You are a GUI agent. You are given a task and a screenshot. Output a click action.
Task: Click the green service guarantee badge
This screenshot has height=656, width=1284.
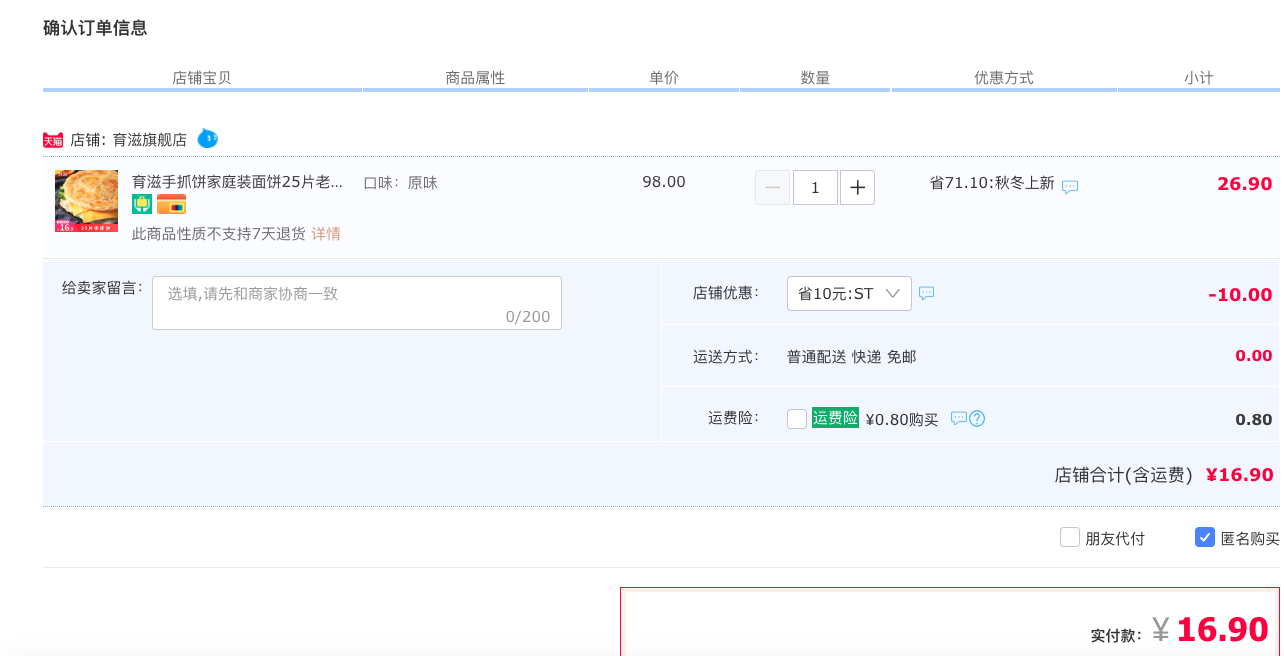point(142,204)
